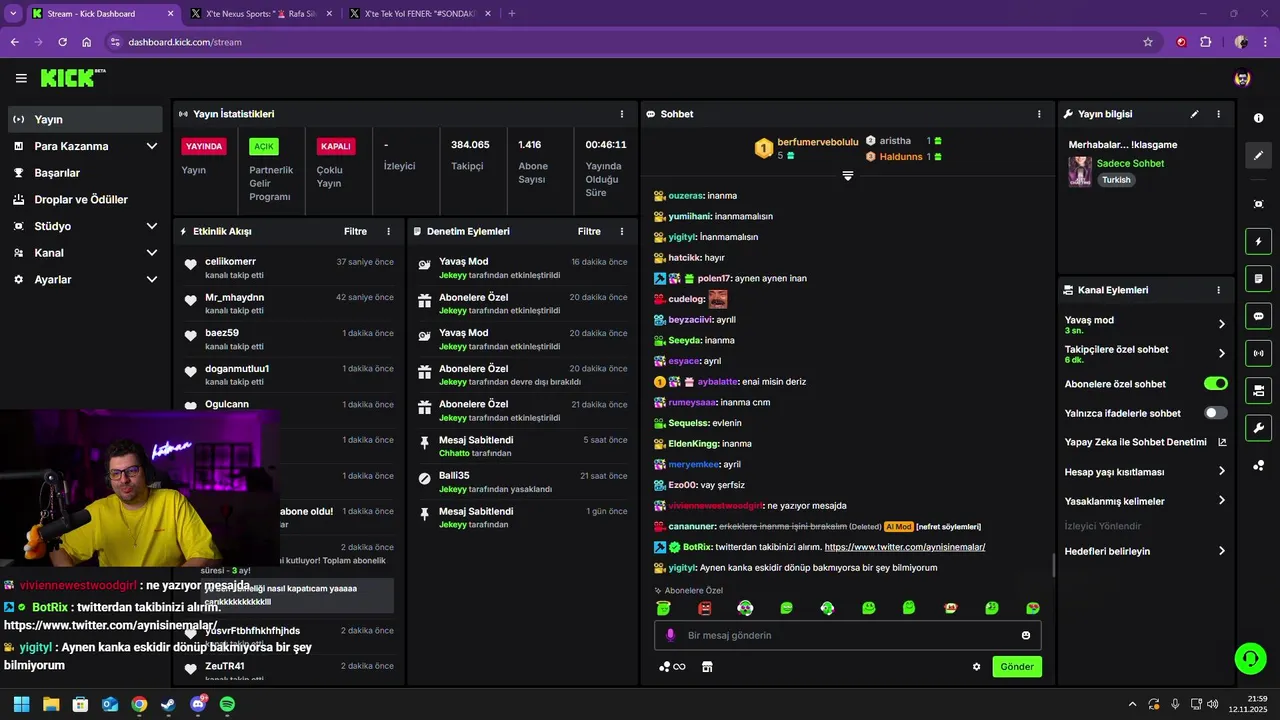1280x720 pixels.
Task: Toggle the wrench stream info panel icon
Action: tap(1258, 428)
